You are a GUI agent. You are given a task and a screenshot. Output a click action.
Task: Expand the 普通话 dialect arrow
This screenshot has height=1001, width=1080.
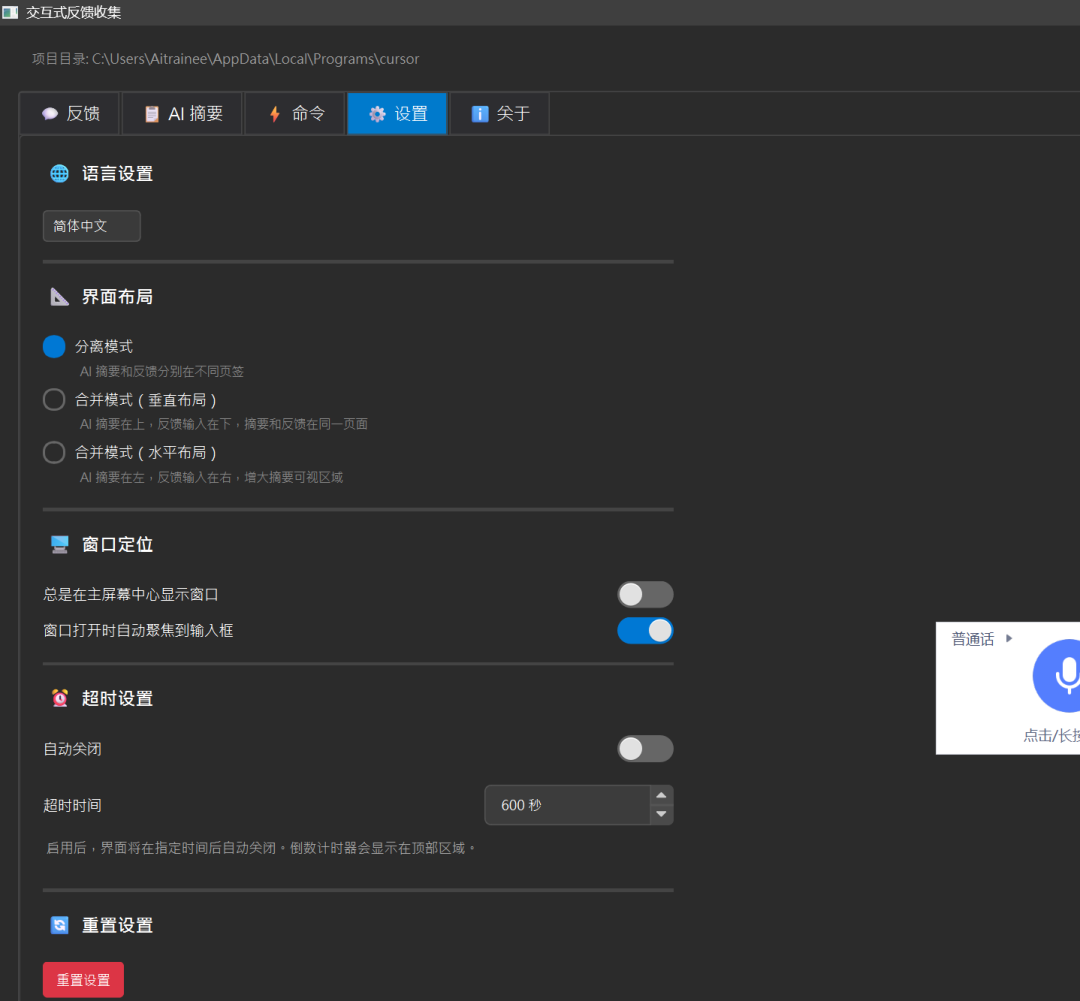pyautogui.click(x=1009, y=639)
